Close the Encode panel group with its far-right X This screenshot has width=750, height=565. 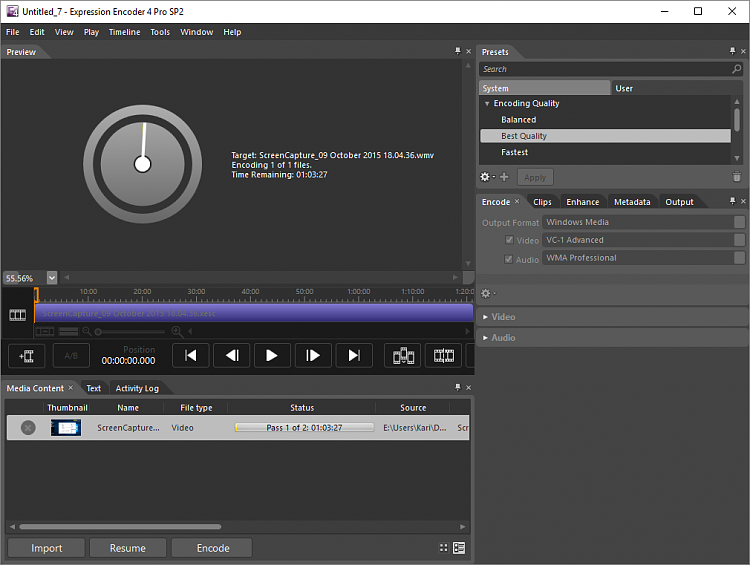tap(743, 201)
